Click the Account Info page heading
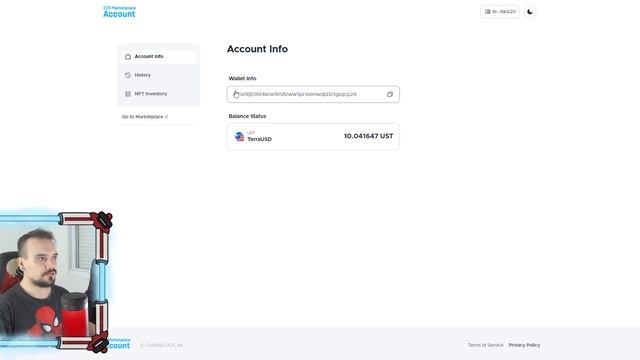This screenshot has width=640, height=360. [x=257, y=49]
